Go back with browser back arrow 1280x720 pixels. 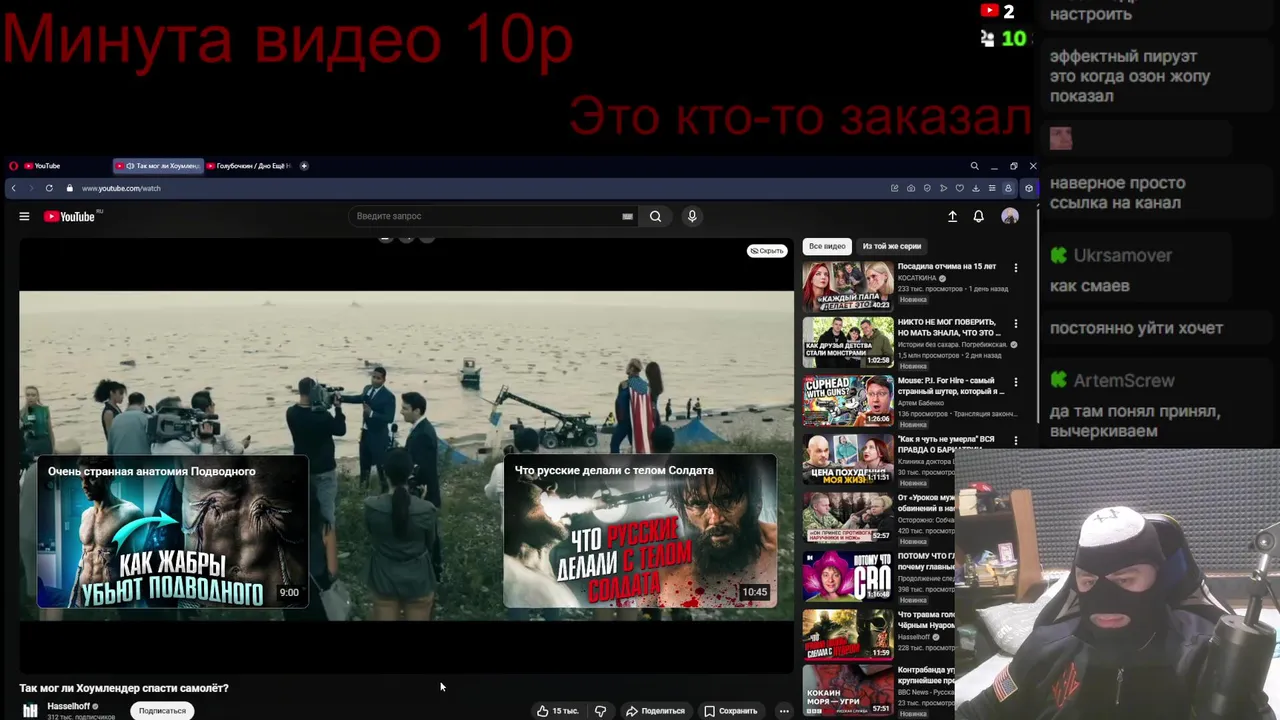13,188
